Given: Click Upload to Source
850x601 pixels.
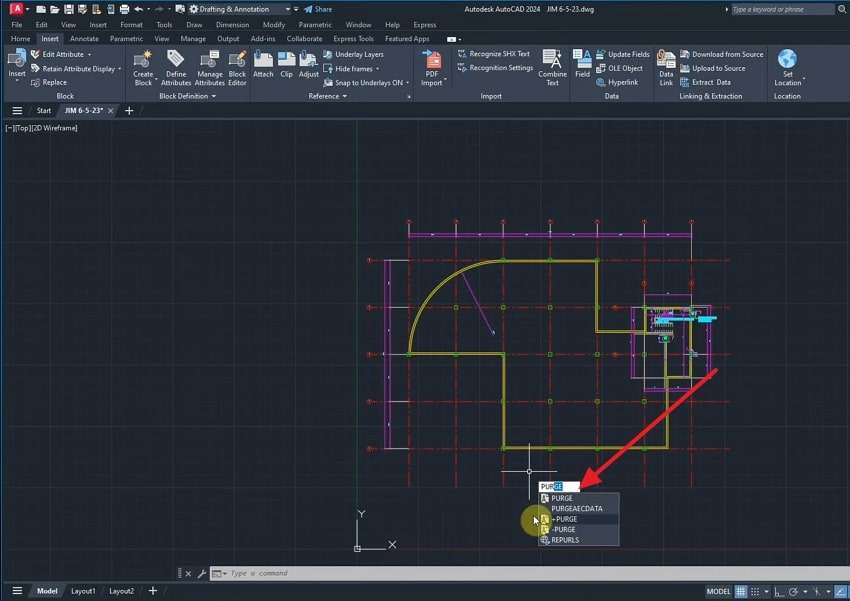Looking at the screenshot, I should pyautogui.click(x=713, y=68).
